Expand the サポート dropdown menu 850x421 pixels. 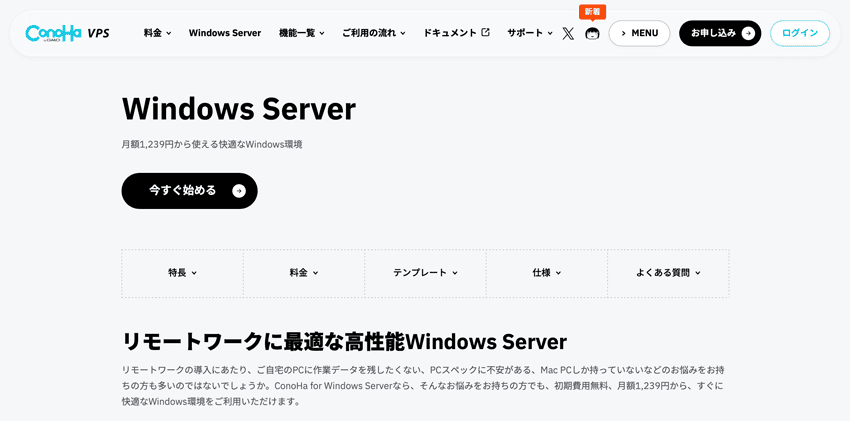(x=530, y=33)
